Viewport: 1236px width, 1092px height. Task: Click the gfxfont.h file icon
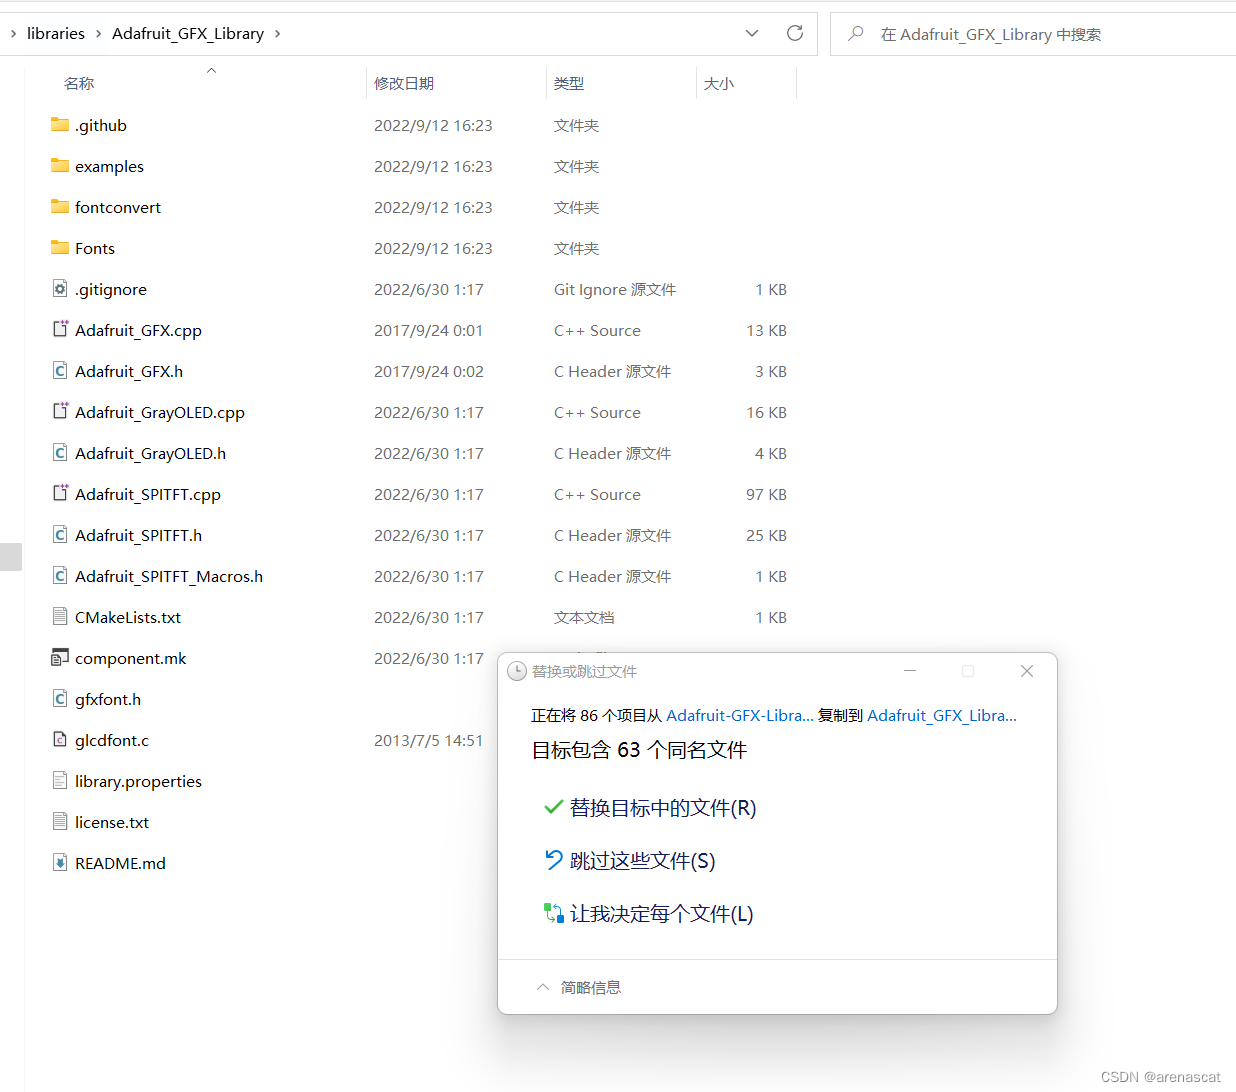[x=60, y=699]
